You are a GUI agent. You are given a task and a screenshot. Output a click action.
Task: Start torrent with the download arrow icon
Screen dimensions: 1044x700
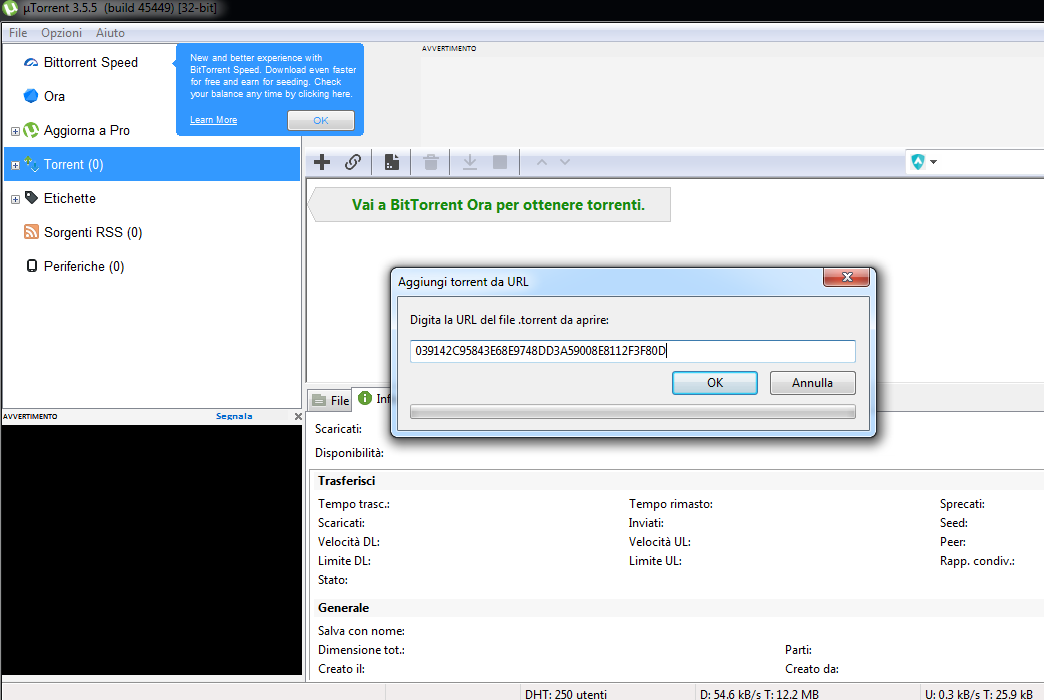click(x=469, y=162)
